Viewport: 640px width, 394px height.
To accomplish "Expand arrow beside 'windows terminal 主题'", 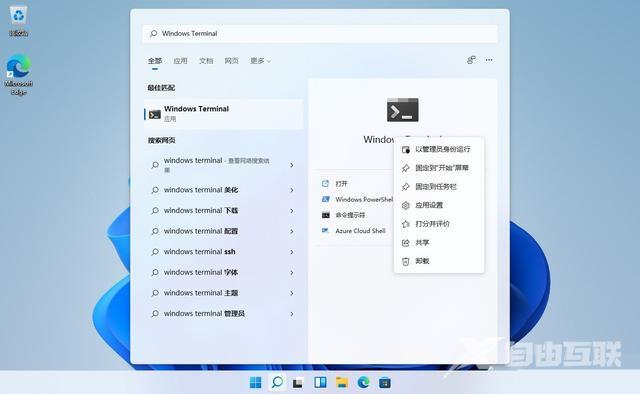I will [292, 293].
